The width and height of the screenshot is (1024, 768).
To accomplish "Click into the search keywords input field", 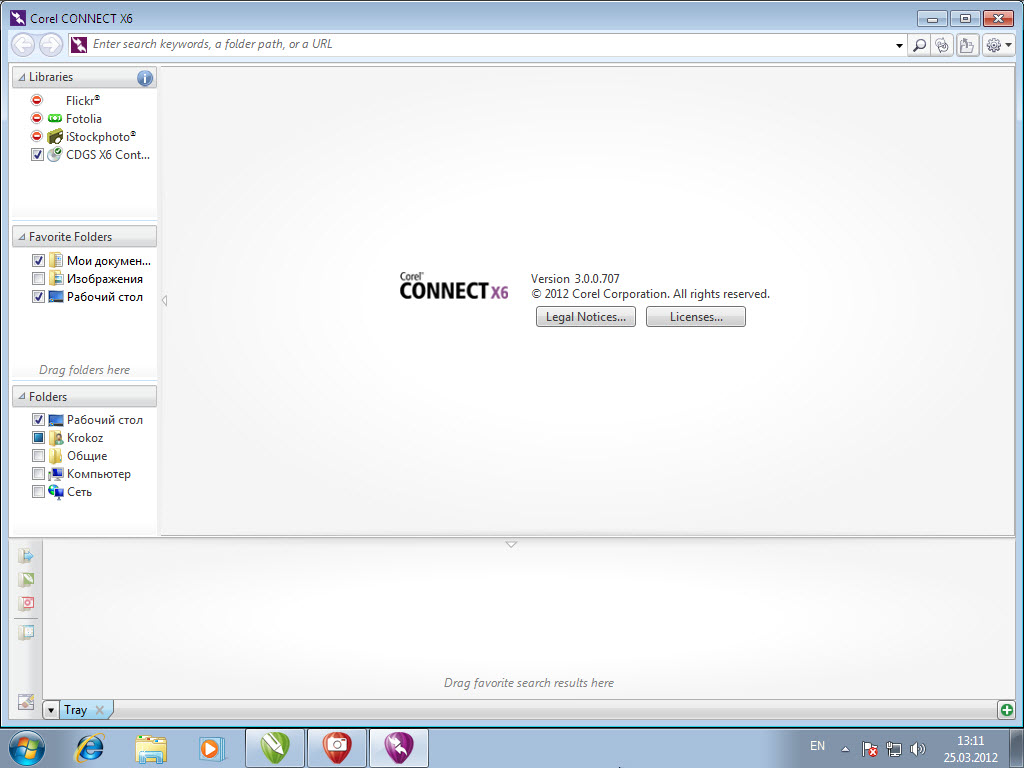I will coord(480,45).
